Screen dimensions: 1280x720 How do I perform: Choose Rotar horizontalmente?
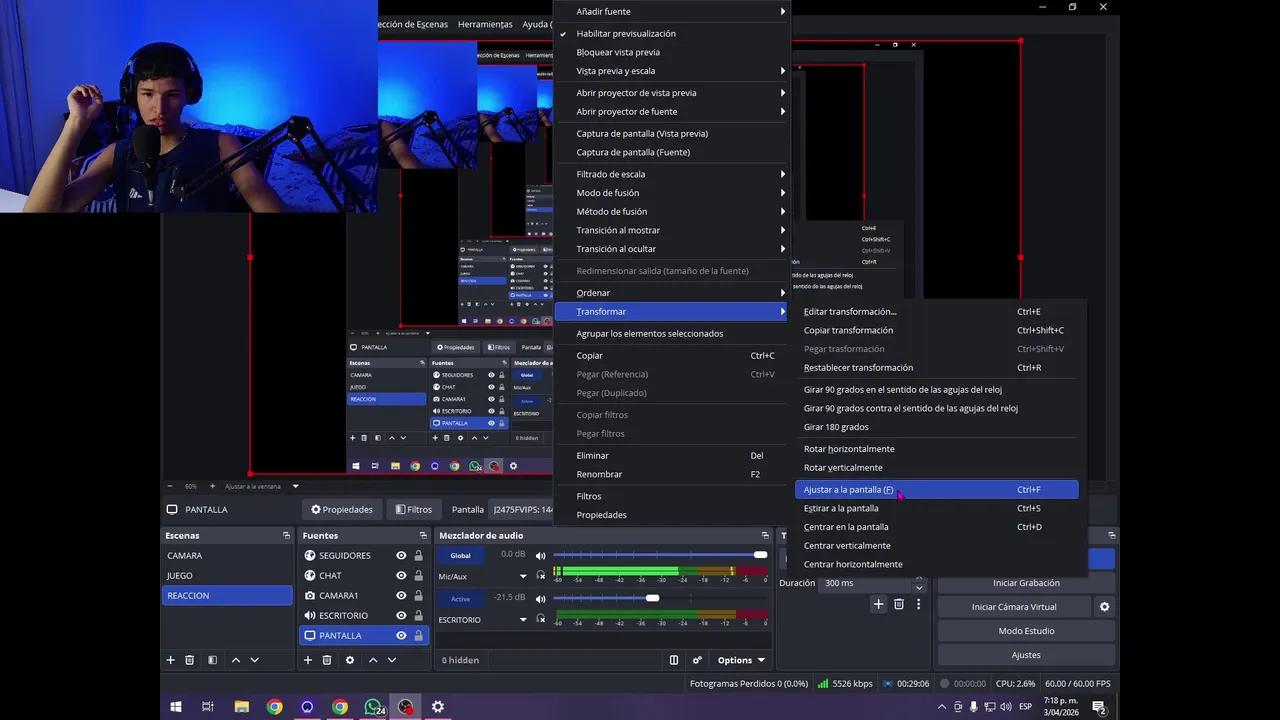tap(937, 449)
